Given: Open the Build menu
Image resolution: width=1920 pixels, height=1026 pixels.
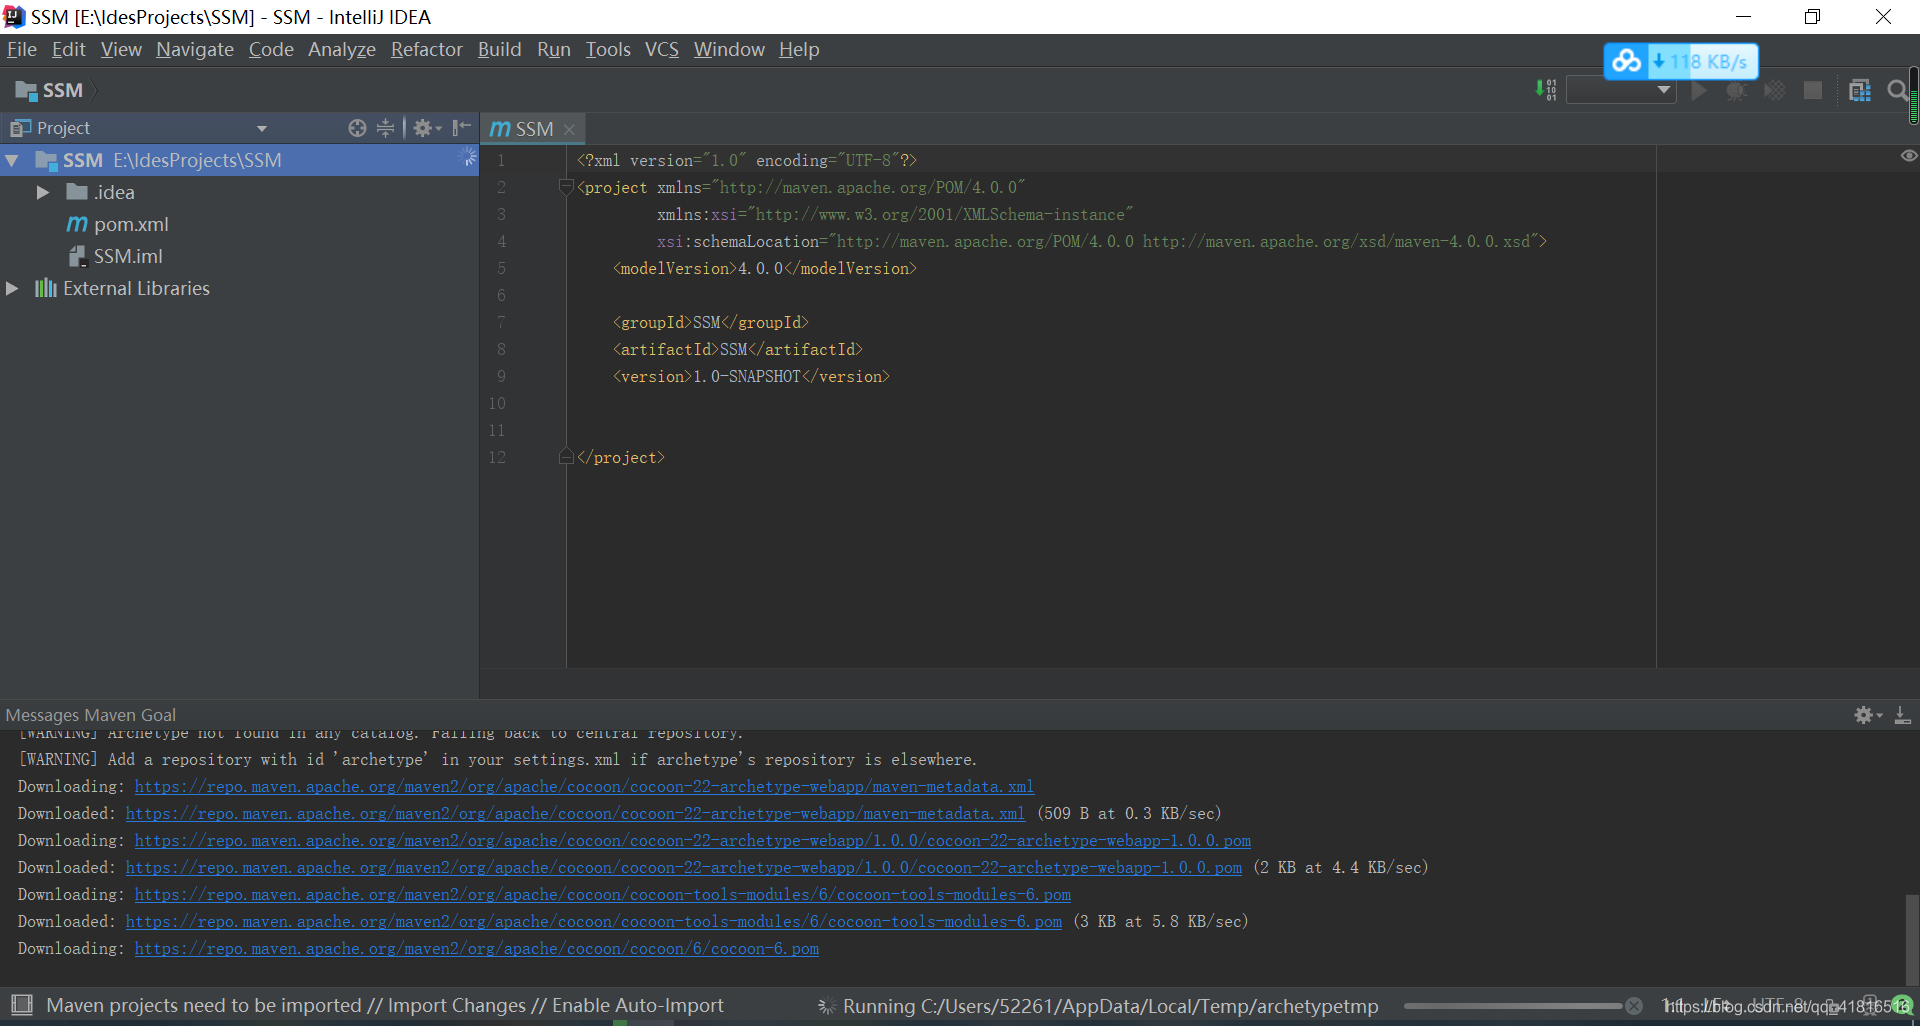Looking at the screenshot, I should (x=499, y=49).
